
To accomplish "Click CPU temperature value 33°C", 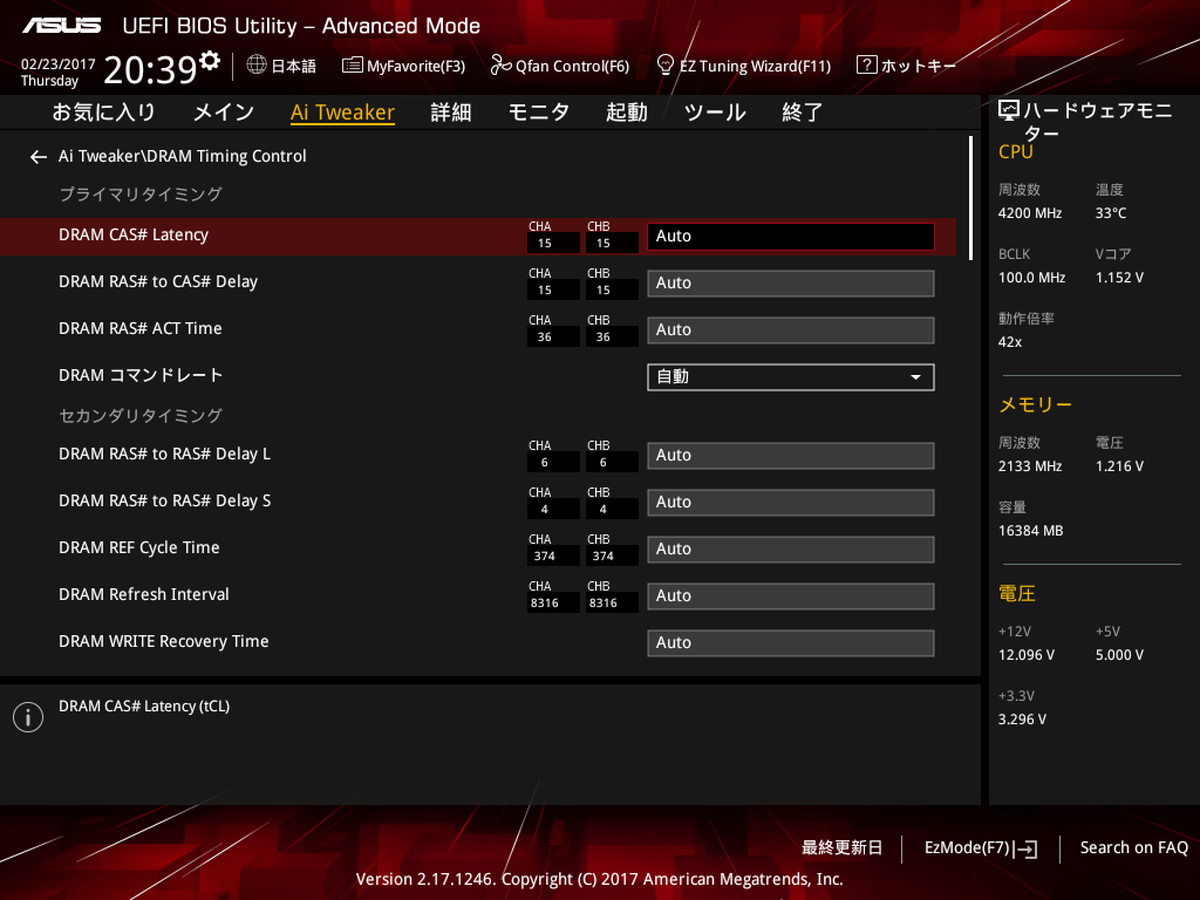I will 1111,213.
